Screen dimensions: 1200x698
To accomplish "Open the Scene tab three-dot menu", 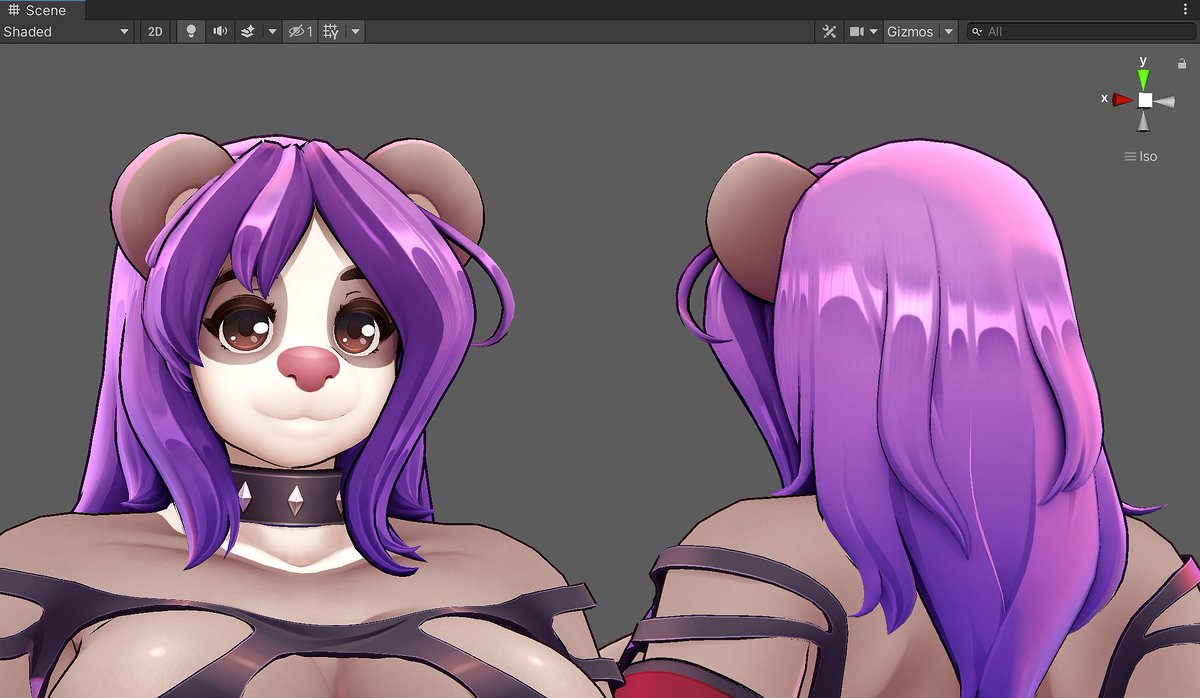I will (x=1185, y=10).
